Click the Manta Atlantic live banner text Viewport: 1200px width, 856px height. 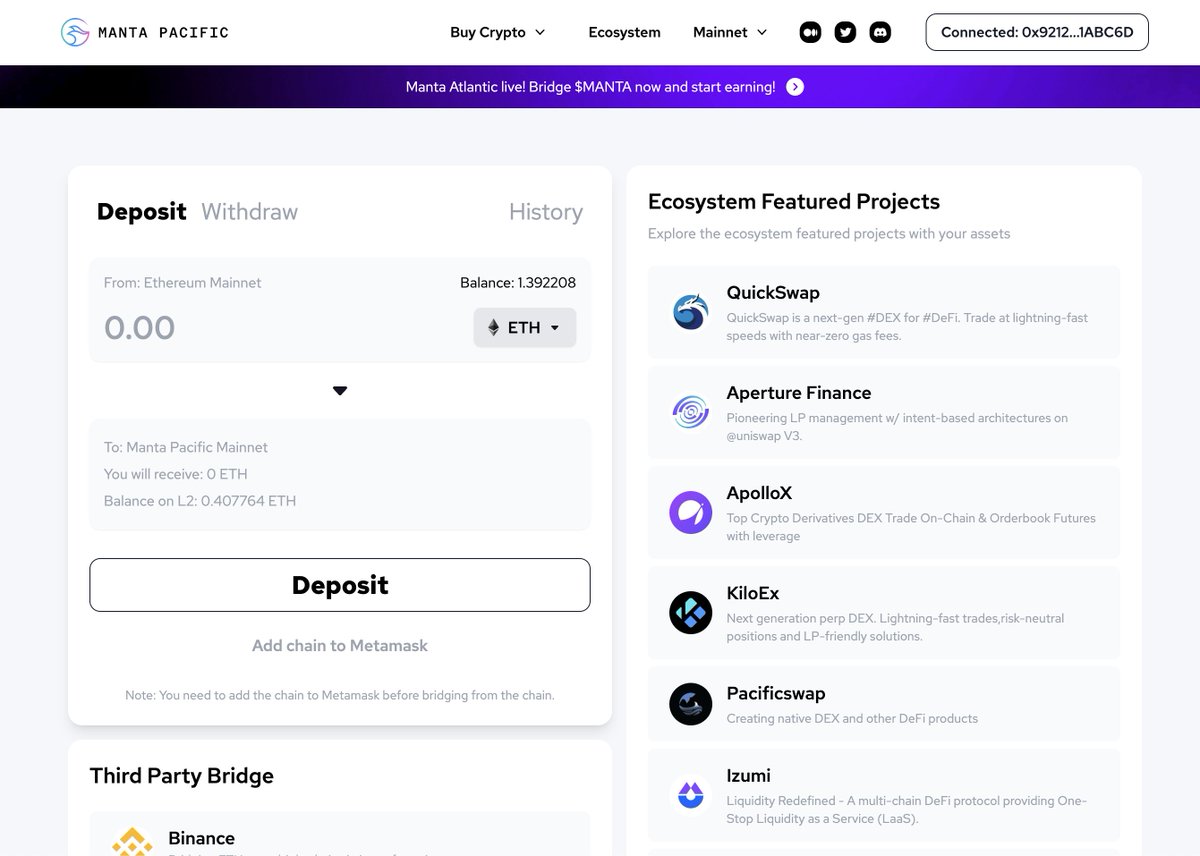coord(590,87)
